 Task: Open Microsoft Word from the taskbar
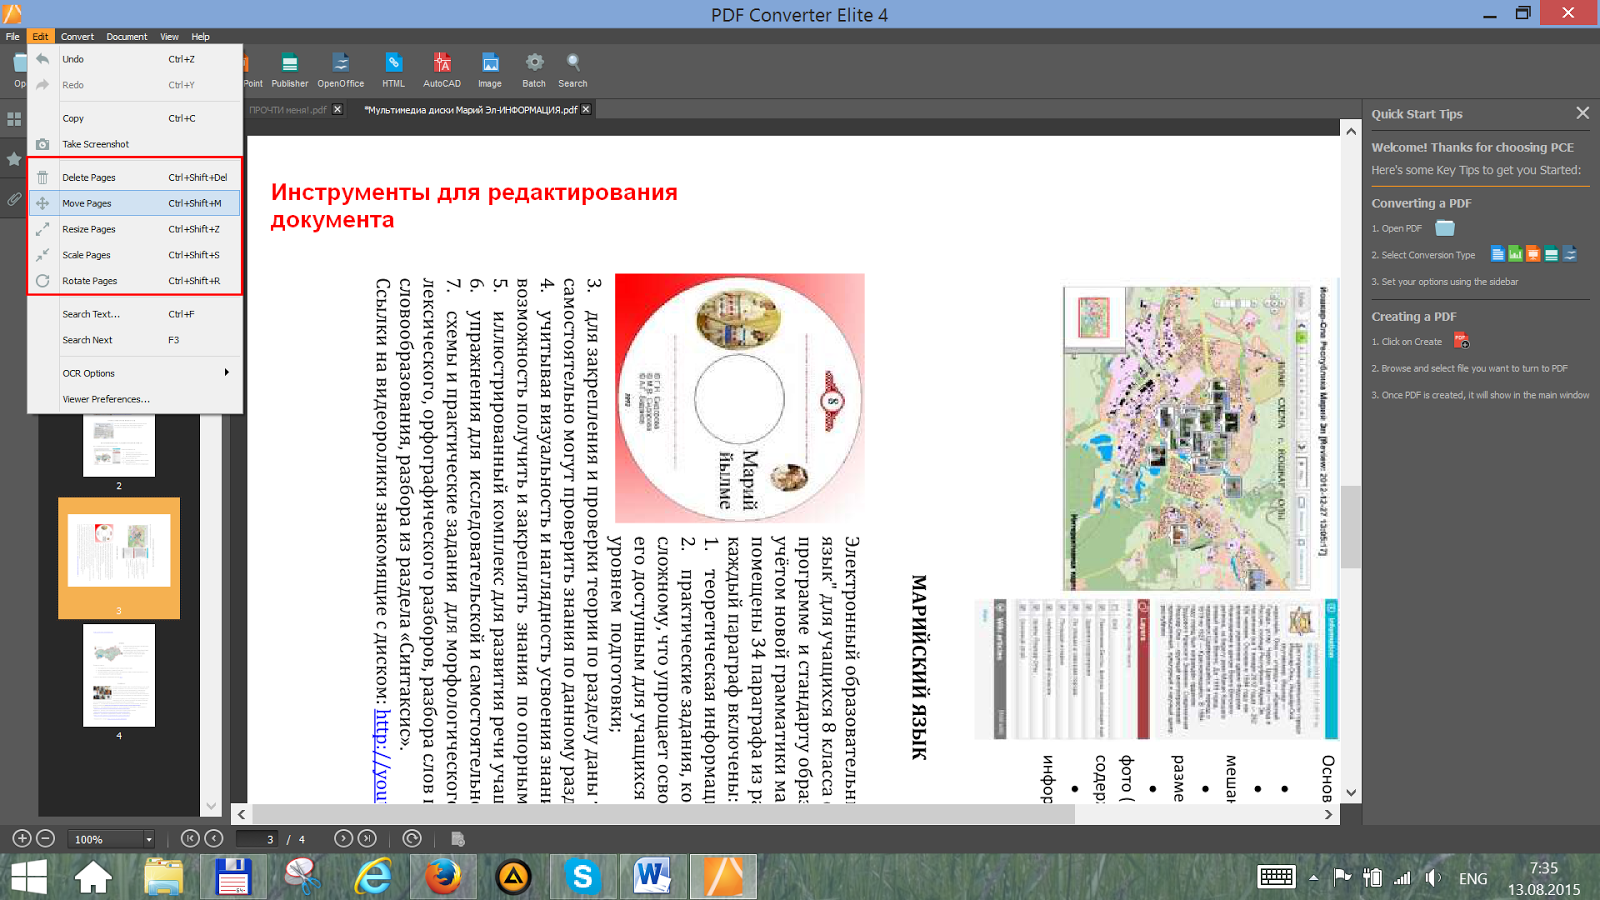(x=652, y=877)
